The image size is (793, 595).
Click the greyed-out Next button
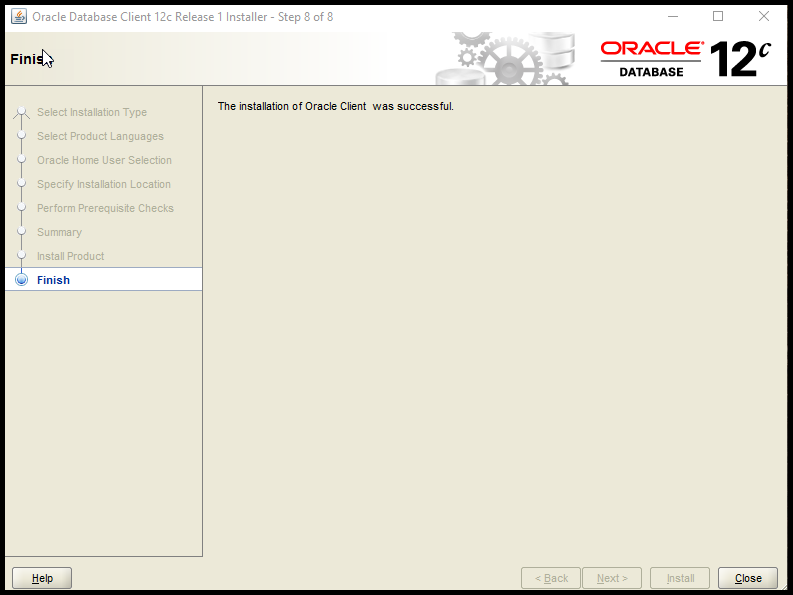(x=612, y=578)
